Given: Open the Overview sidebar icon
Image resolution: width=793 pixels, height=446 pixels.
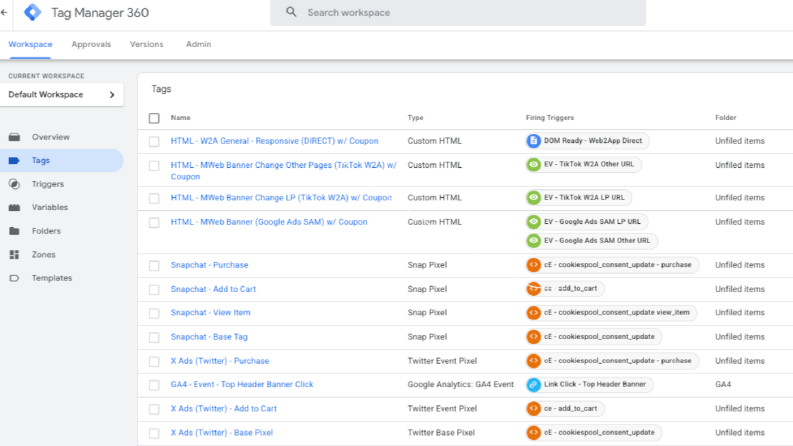Looking at the screenshot, I should point(14,137).
